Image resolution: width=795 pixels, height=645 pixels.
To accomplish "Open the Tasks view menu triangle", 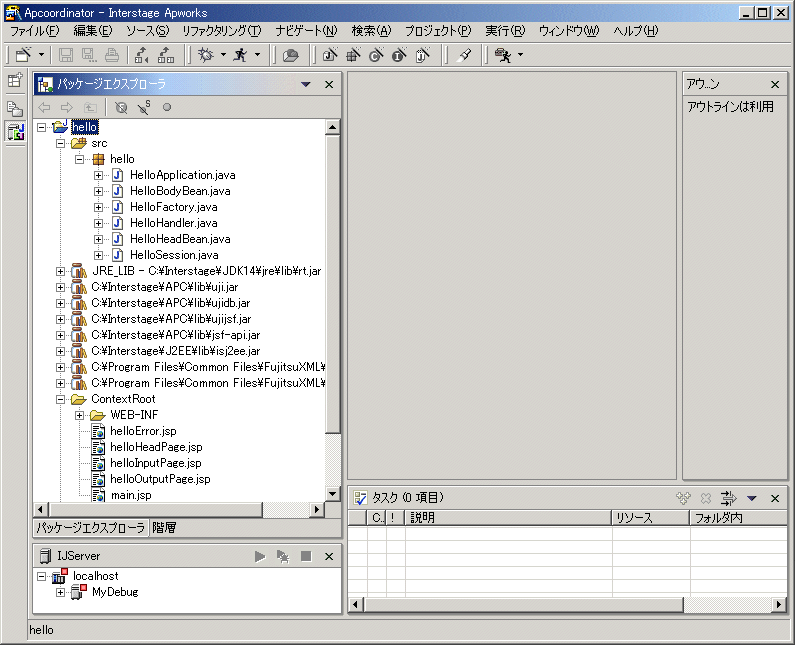I will tap(752, 498).
